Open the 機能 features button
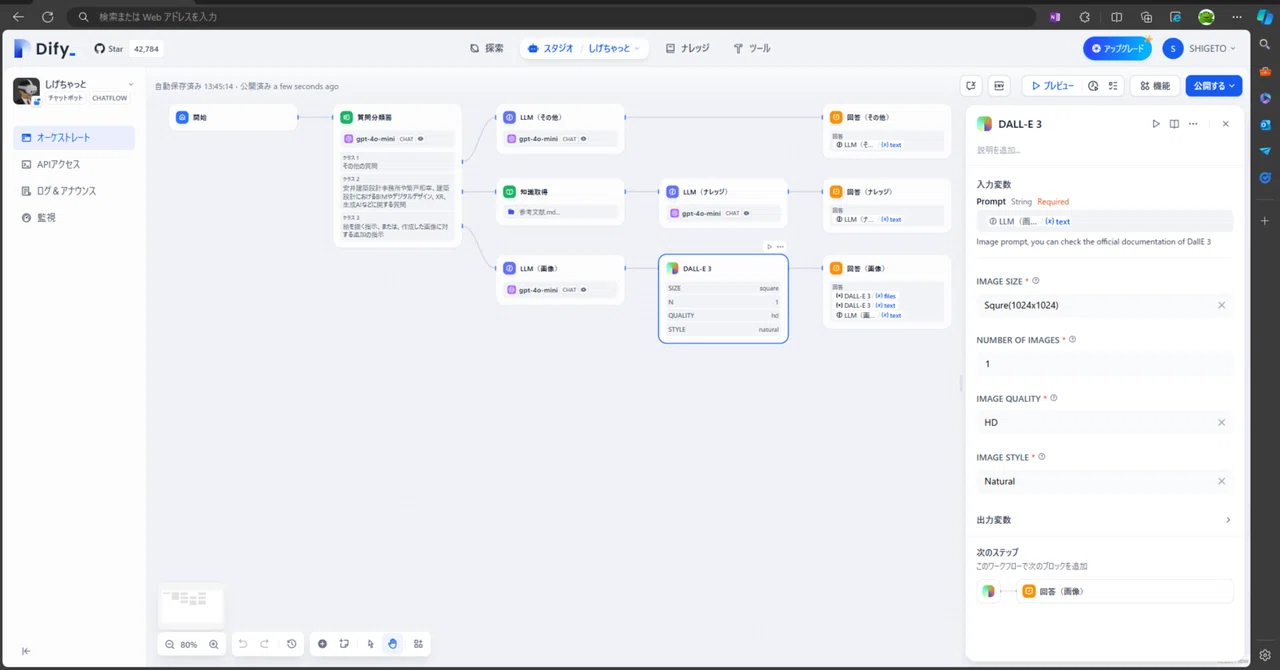Viewport: 1280px width, 670px height. click(1154, 86)
